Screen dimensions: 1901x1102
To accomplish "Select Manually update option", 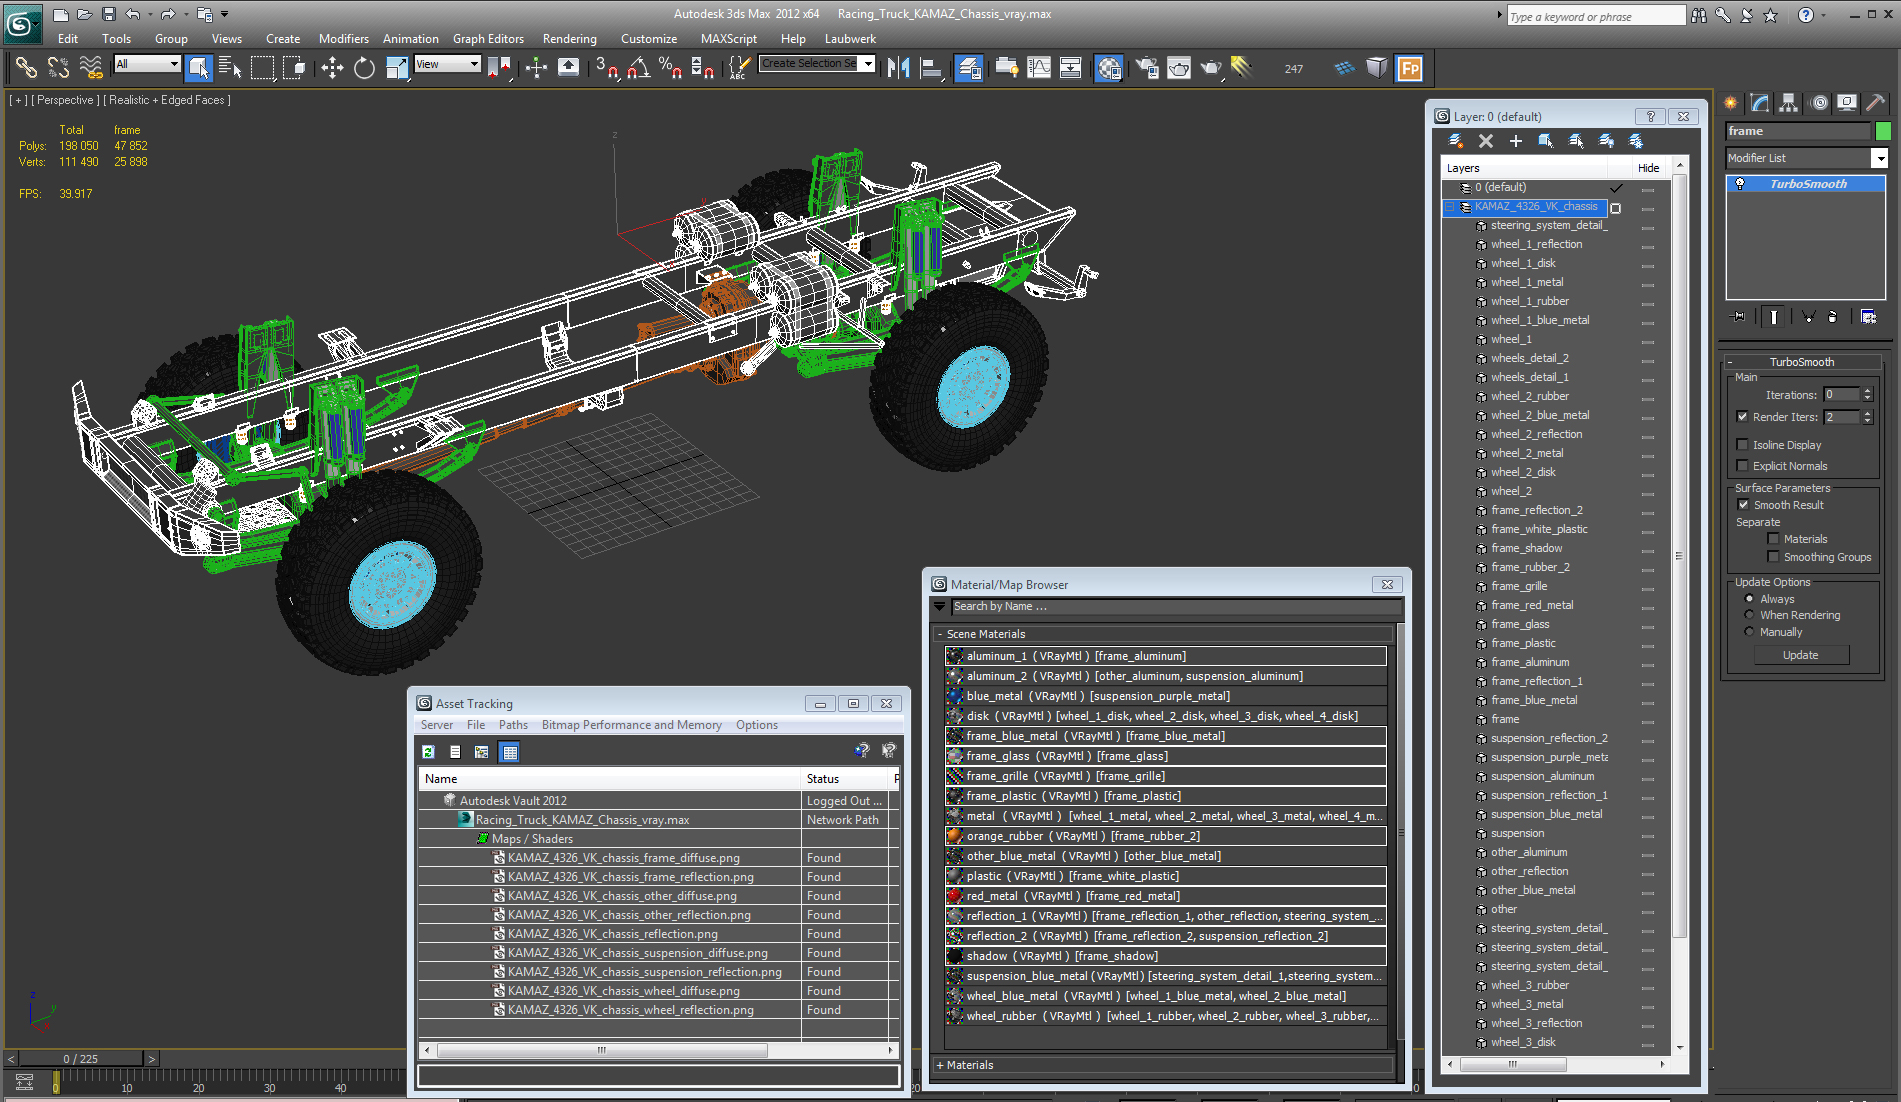I will [x=1749, y=632].
